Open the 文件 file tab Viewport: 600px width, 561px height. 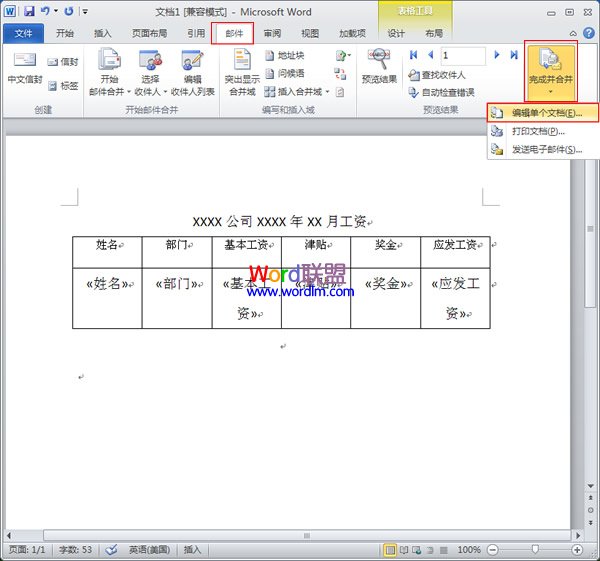pos(23,33)
